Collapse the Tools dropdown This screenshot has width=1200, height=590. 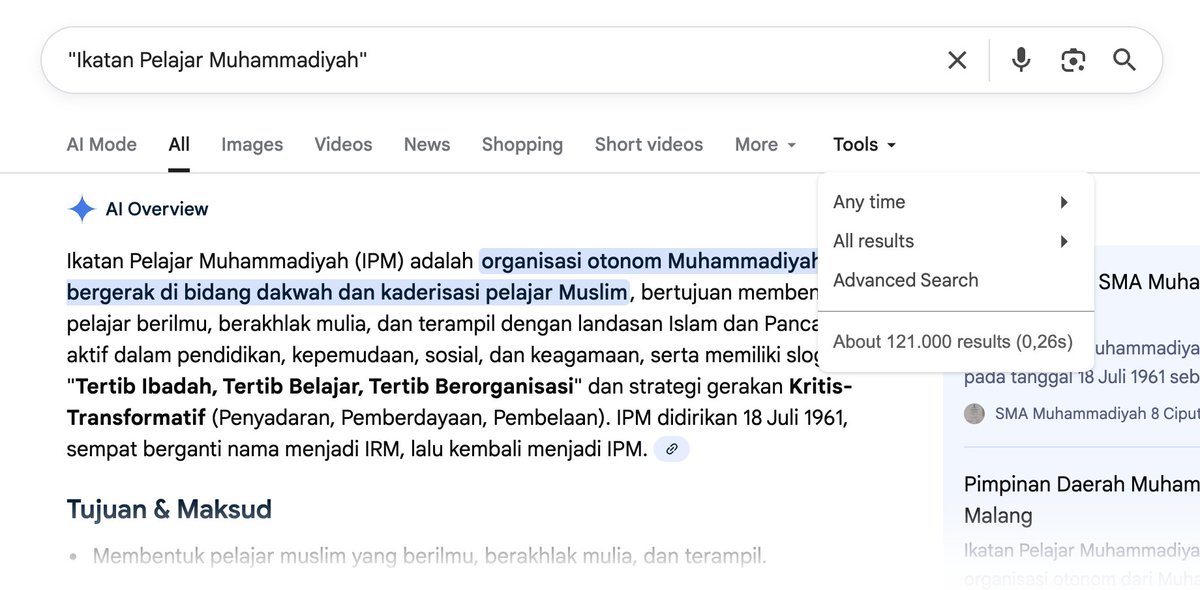pyautogui.click(x=865, y=144)
